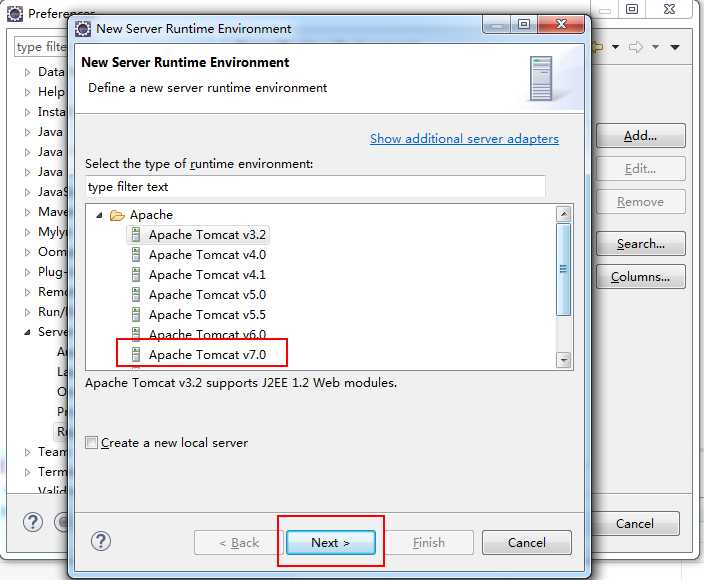Screen dimensions: 704x580
Task: Click the runtime list scroll up arrow
Action: click(x=563, y=214)
